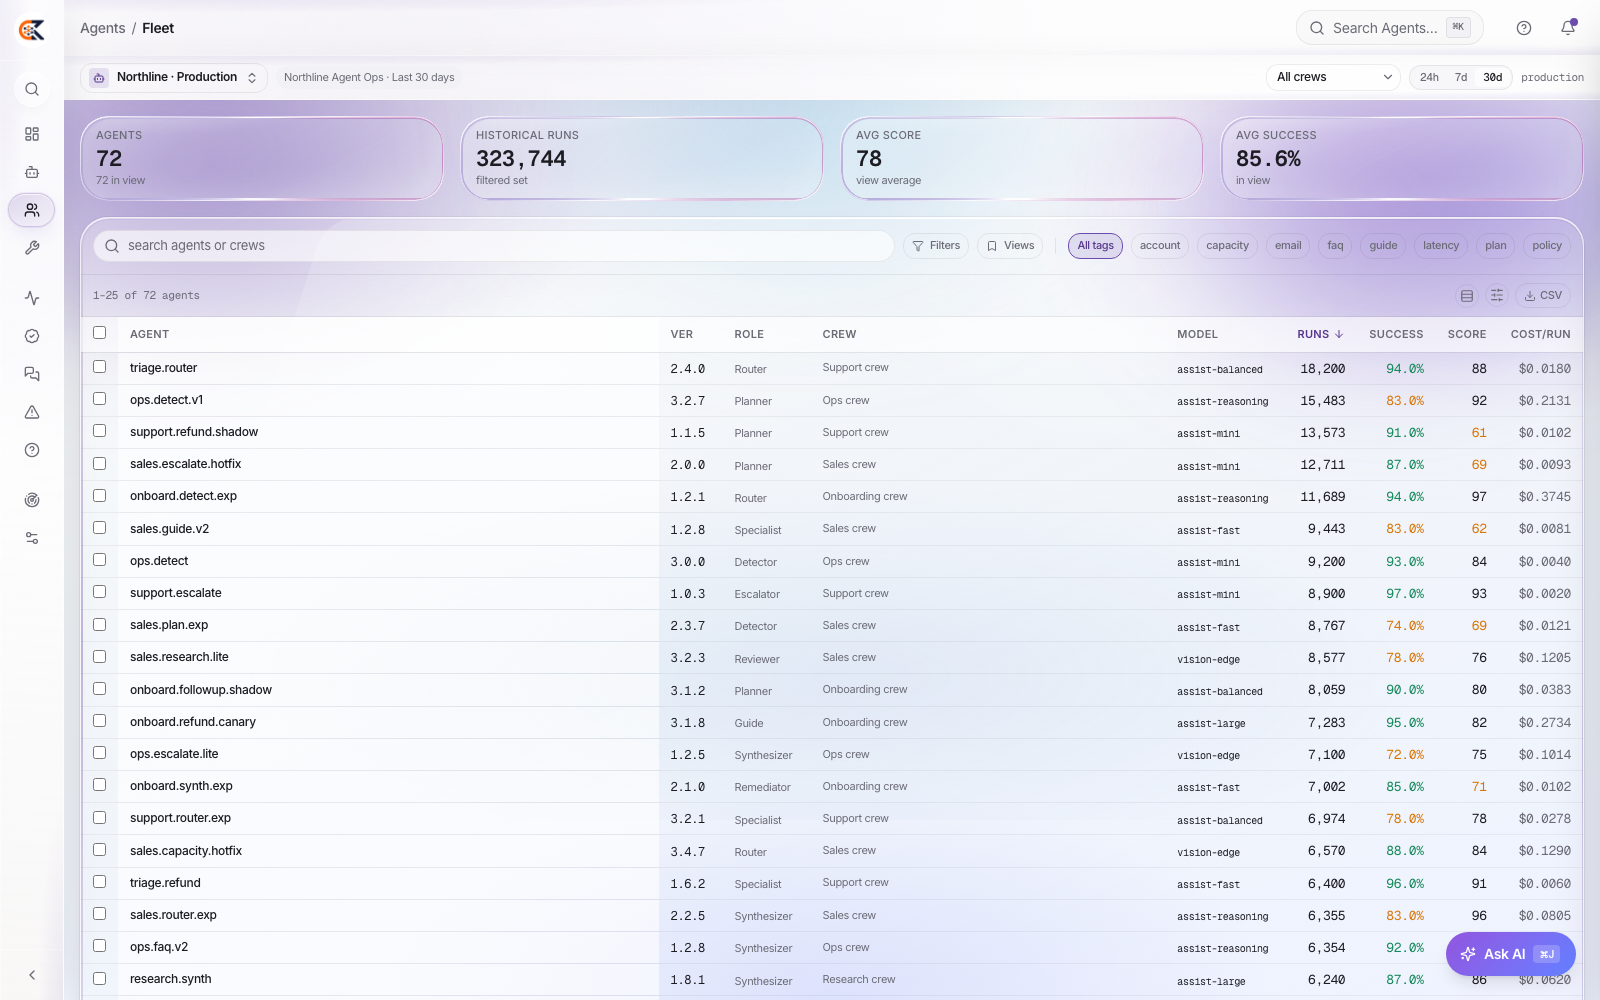Click the help icon in top bar
The height and width of the screenshot is (1000, 1600).
pyautogui.click(x=1524, y=28)
